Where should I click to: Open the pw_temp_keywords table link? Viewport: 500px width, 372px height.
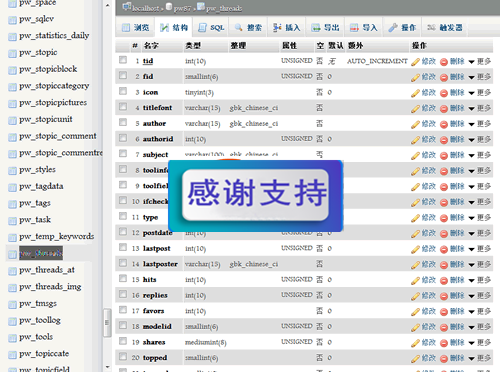(x=57, y=237)
